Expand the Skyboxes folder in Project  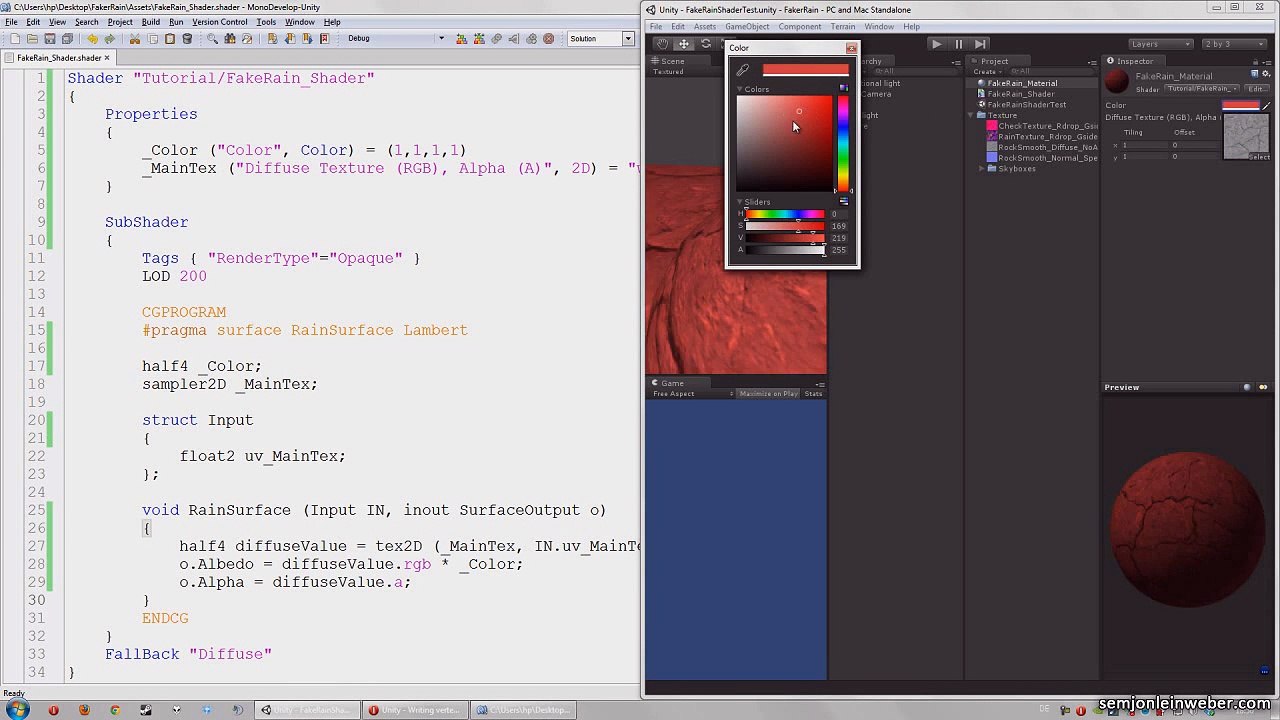(982, 169)
